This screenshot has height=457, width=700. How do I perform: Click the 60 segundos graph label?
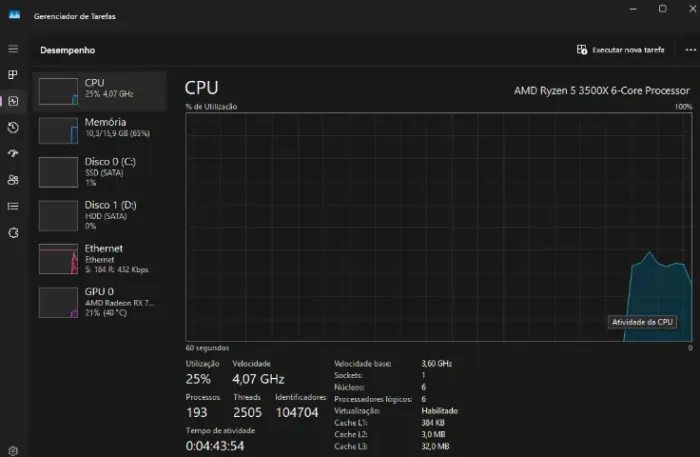tap(207, 348)
